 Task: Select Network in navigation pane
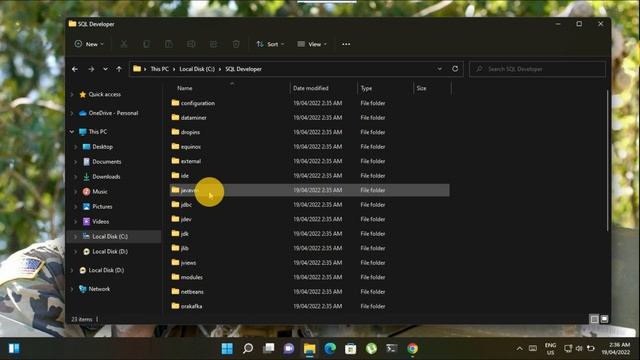[99, 289]
